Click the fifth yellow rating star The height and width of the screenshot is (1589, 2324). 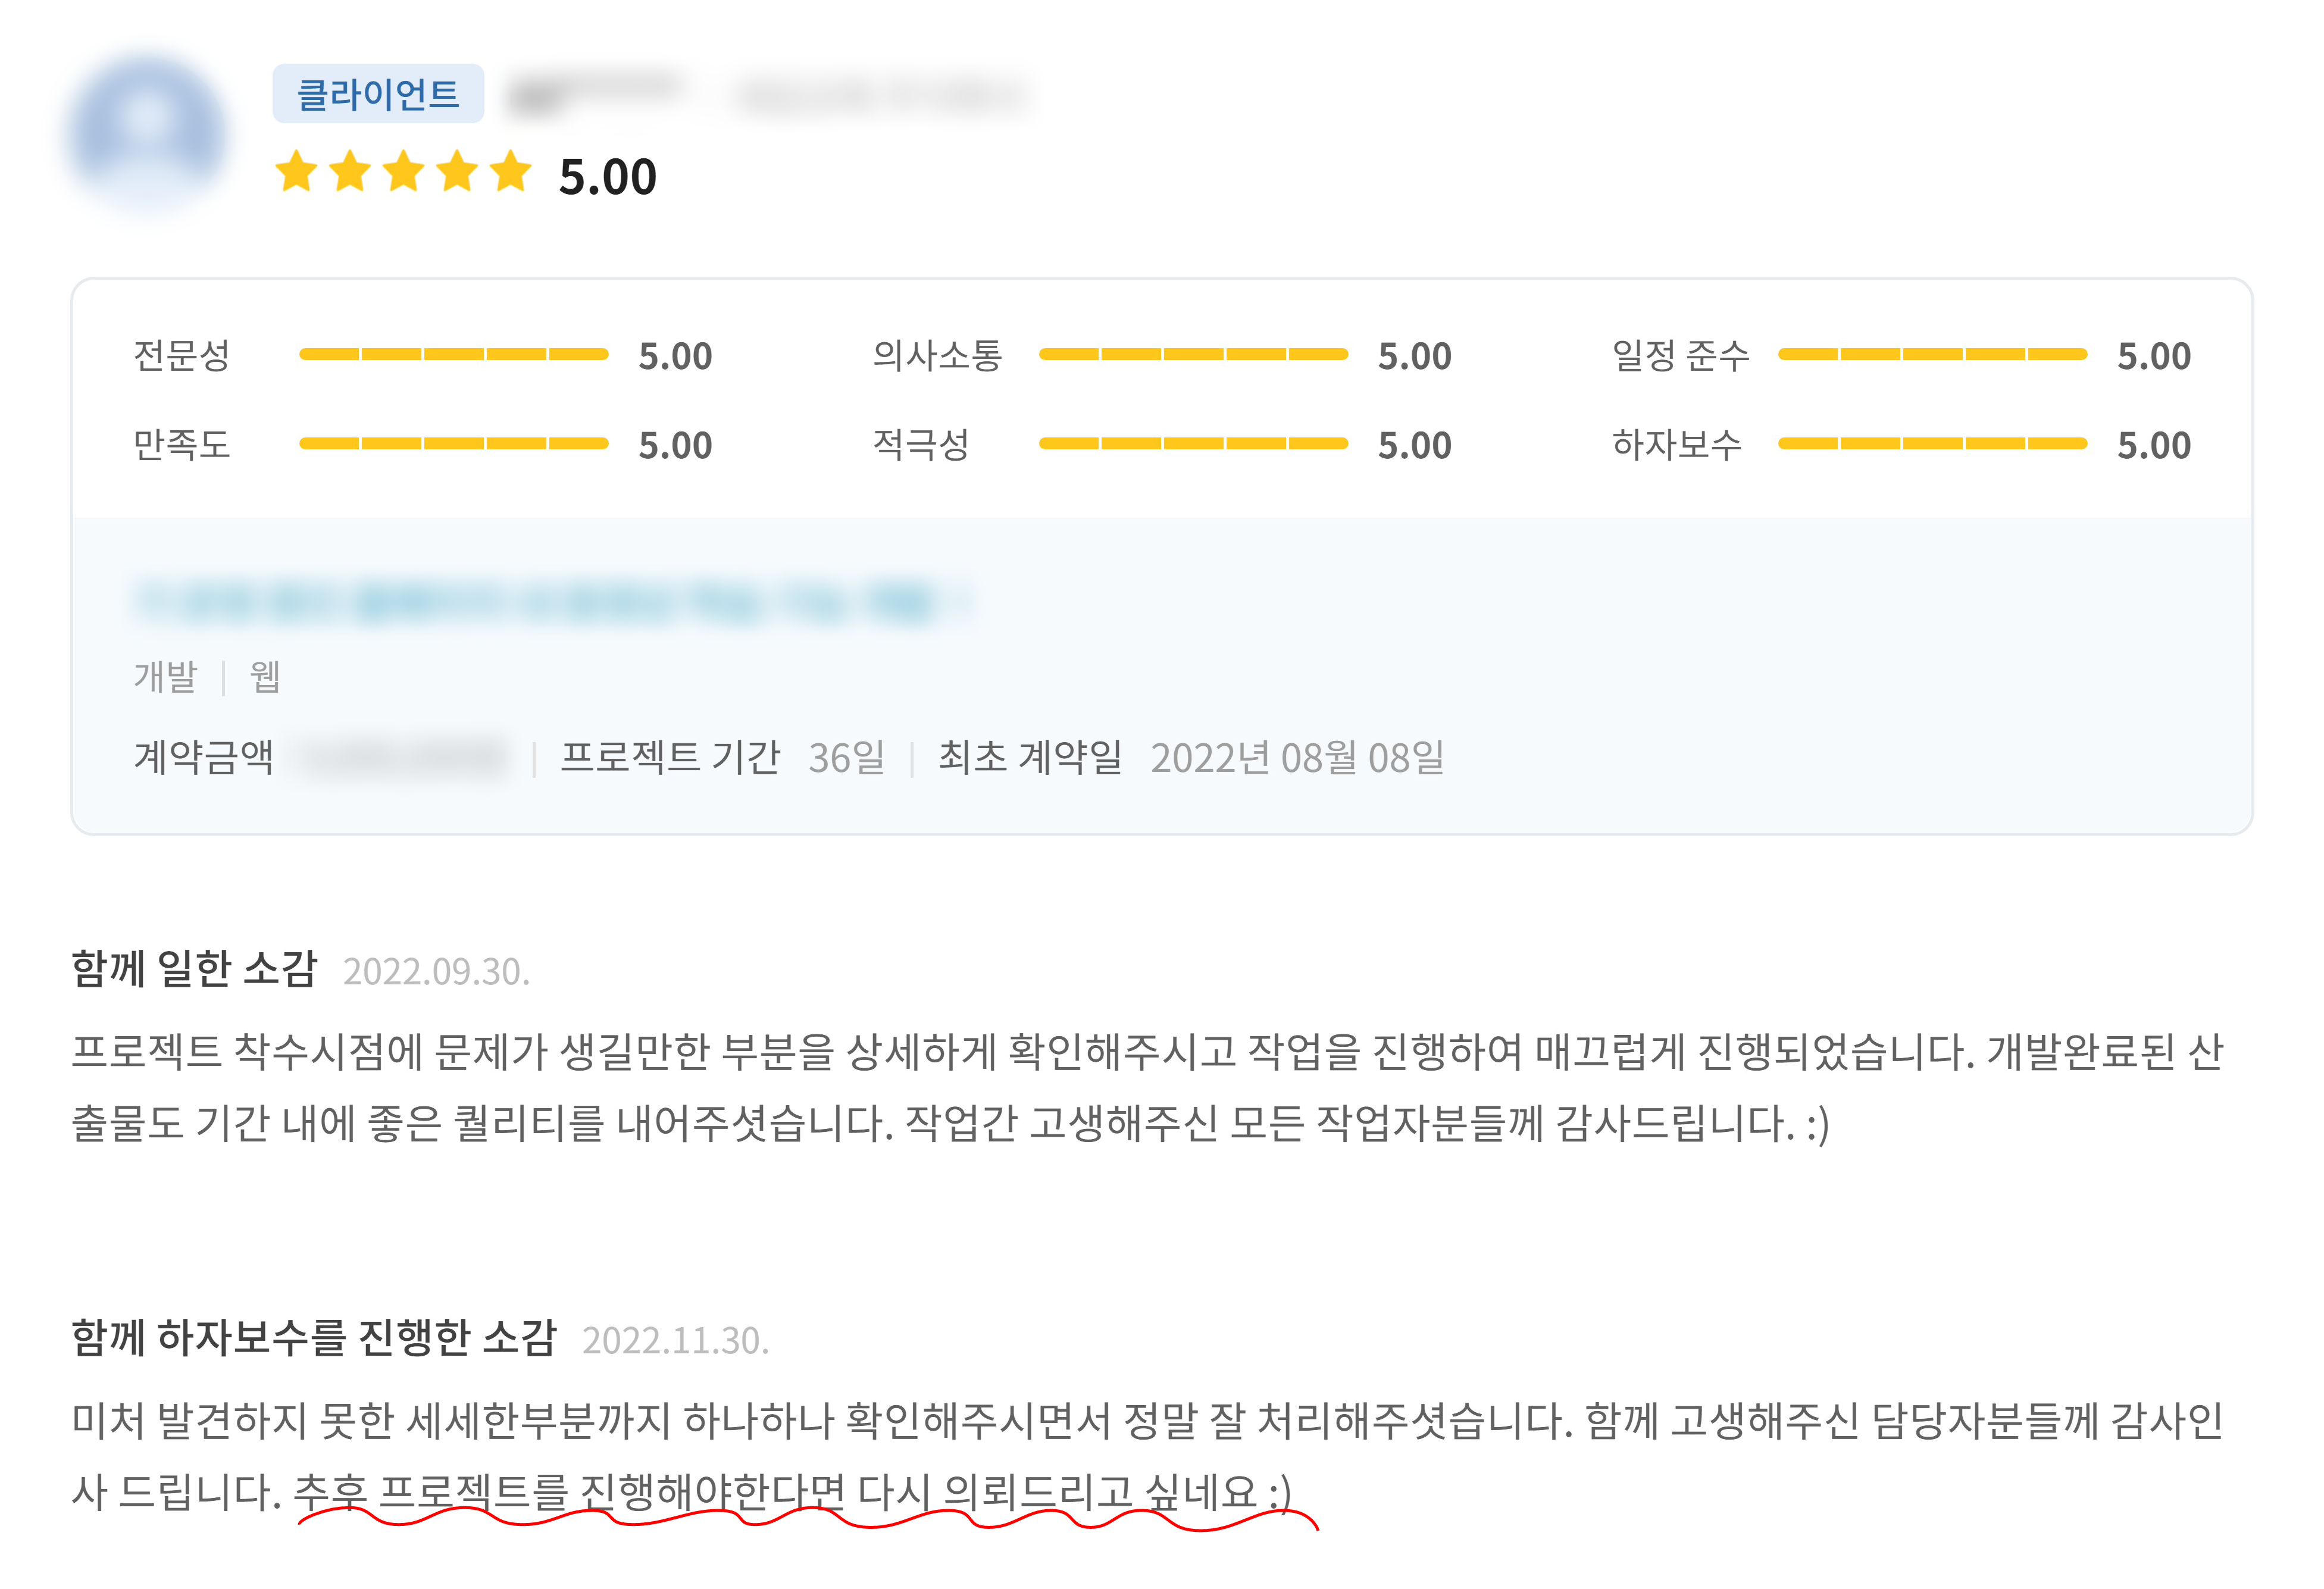pyautogui.click(x=511, y=171)
